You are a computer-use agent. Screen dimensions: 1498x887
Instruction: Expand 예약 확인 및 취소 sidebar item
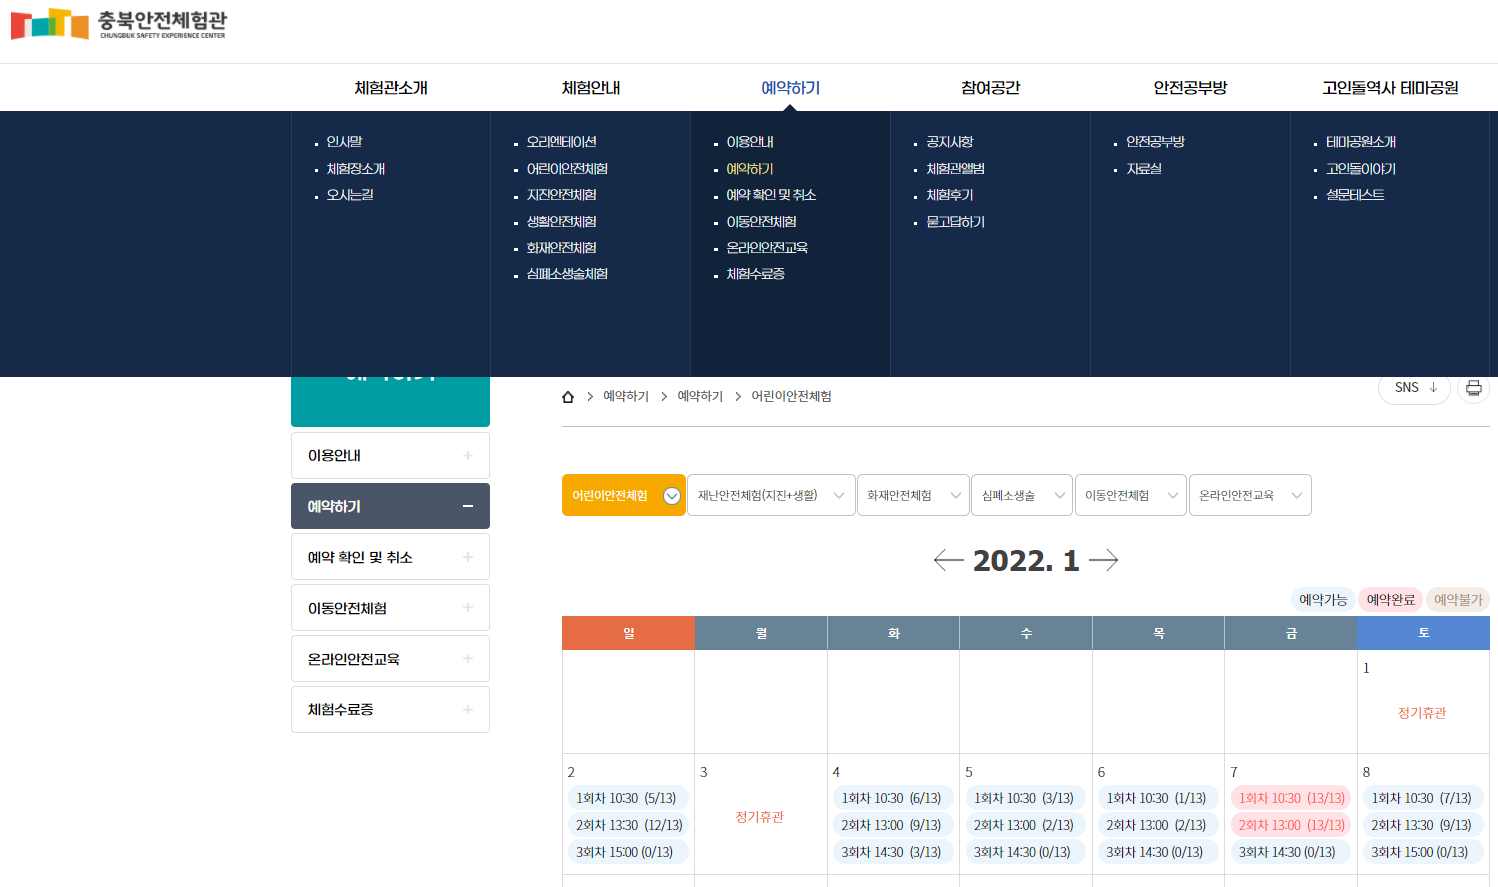click(x=390, y=557)
